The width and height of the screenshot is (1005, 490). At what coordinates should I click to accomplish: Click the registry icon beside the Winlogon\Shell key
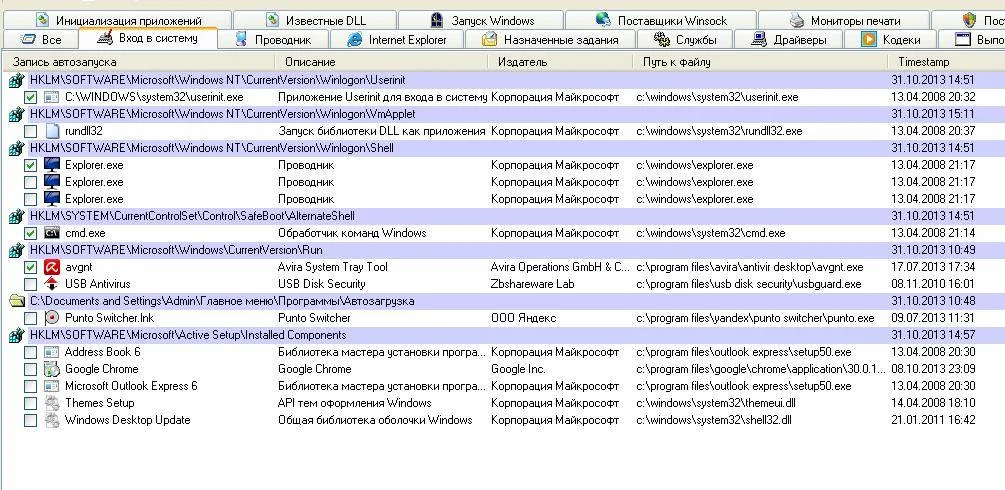(x=16, y=149)
